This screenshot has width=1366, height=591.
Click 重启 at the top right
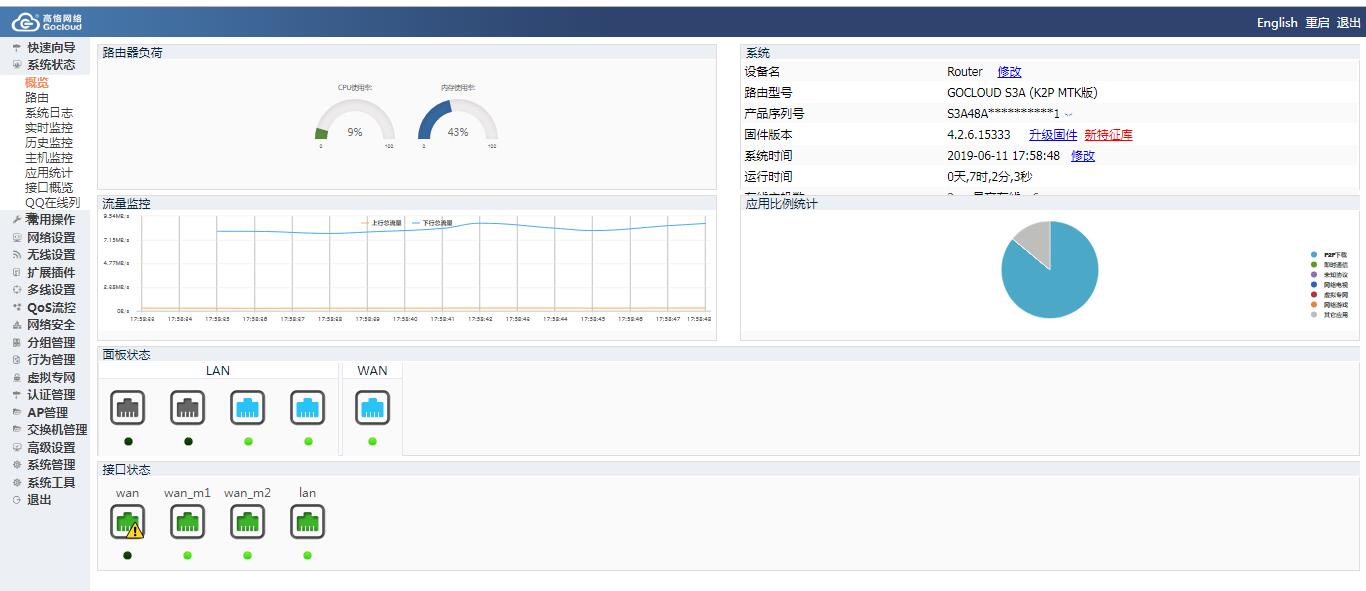point(1317,22)
